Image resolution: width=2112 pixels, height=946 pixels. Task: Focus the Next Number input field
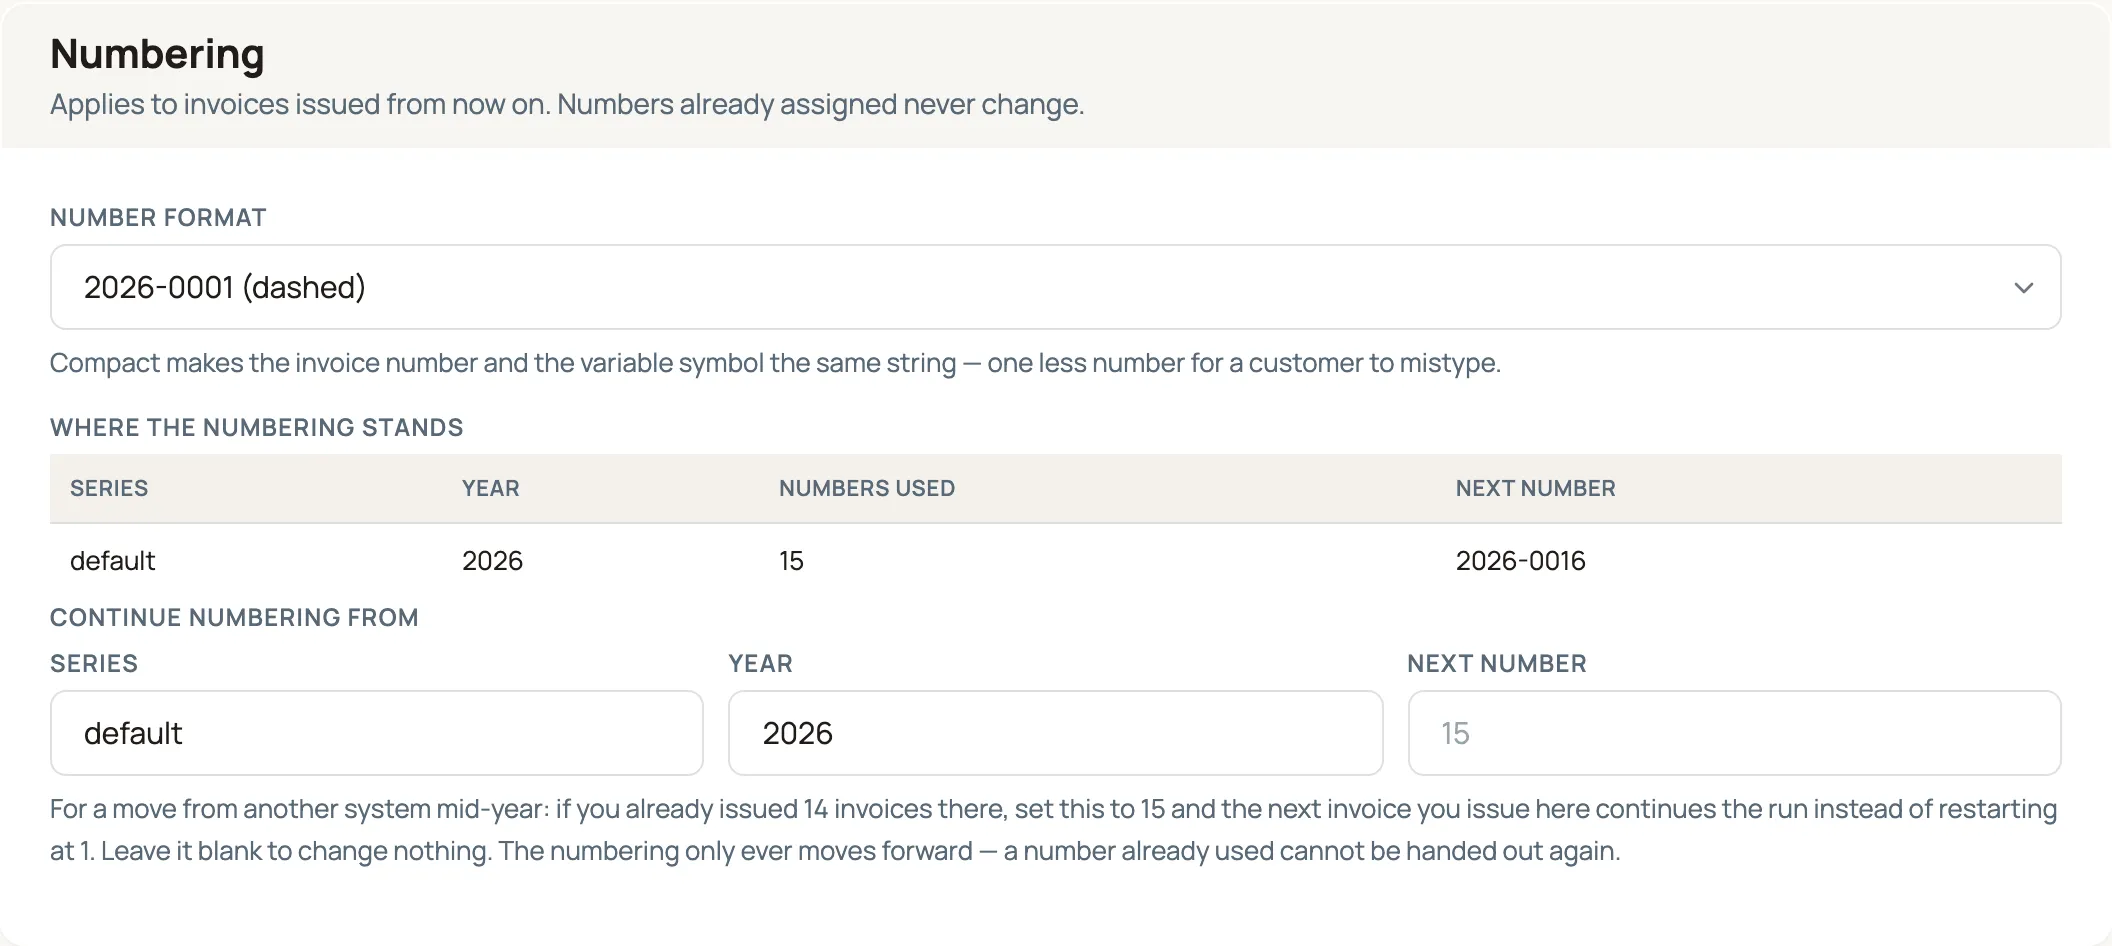[x=1734, y=733]
